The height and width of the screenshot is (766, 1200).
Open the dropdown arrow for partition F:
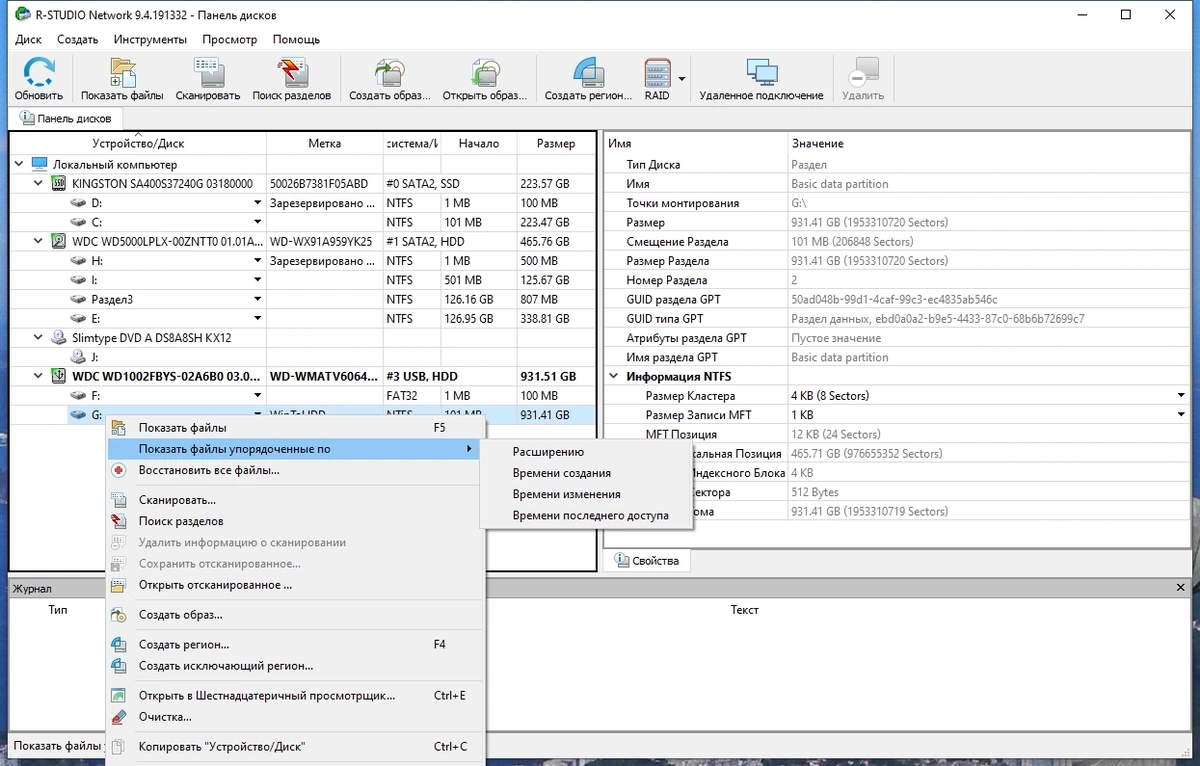pyautogui.click(x=258, y=396)
